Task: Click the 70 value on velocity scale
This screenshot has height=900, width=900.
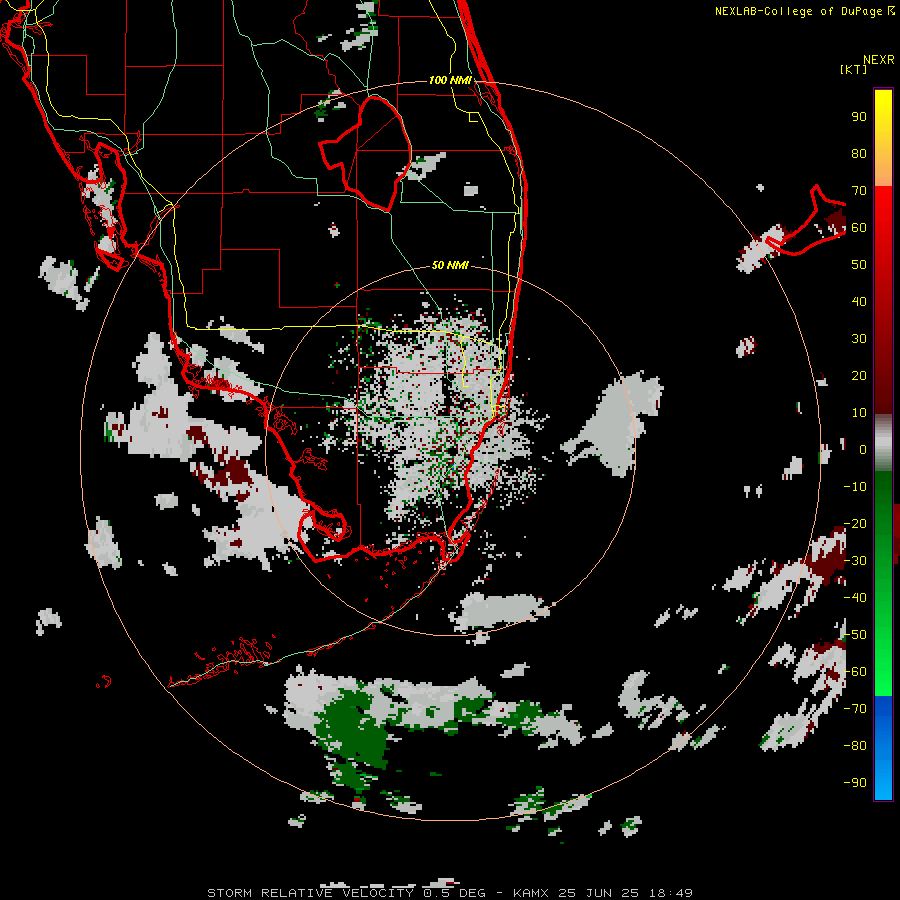Action: (859, 191)
